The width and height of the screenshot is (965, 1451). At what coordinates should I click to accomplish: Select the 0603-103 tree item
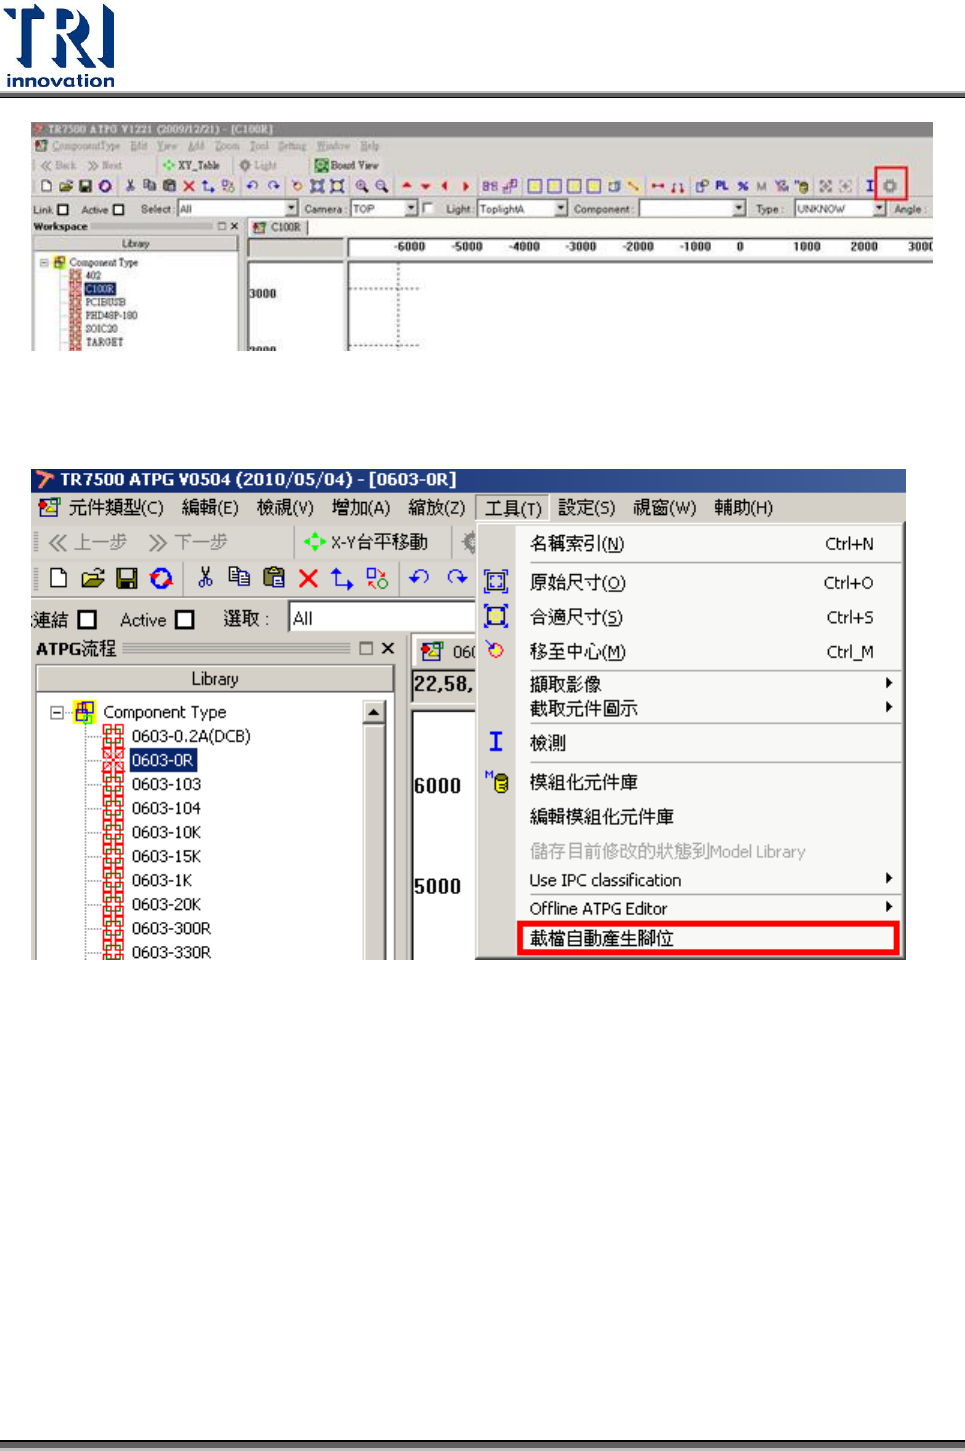tap(166, 785)
